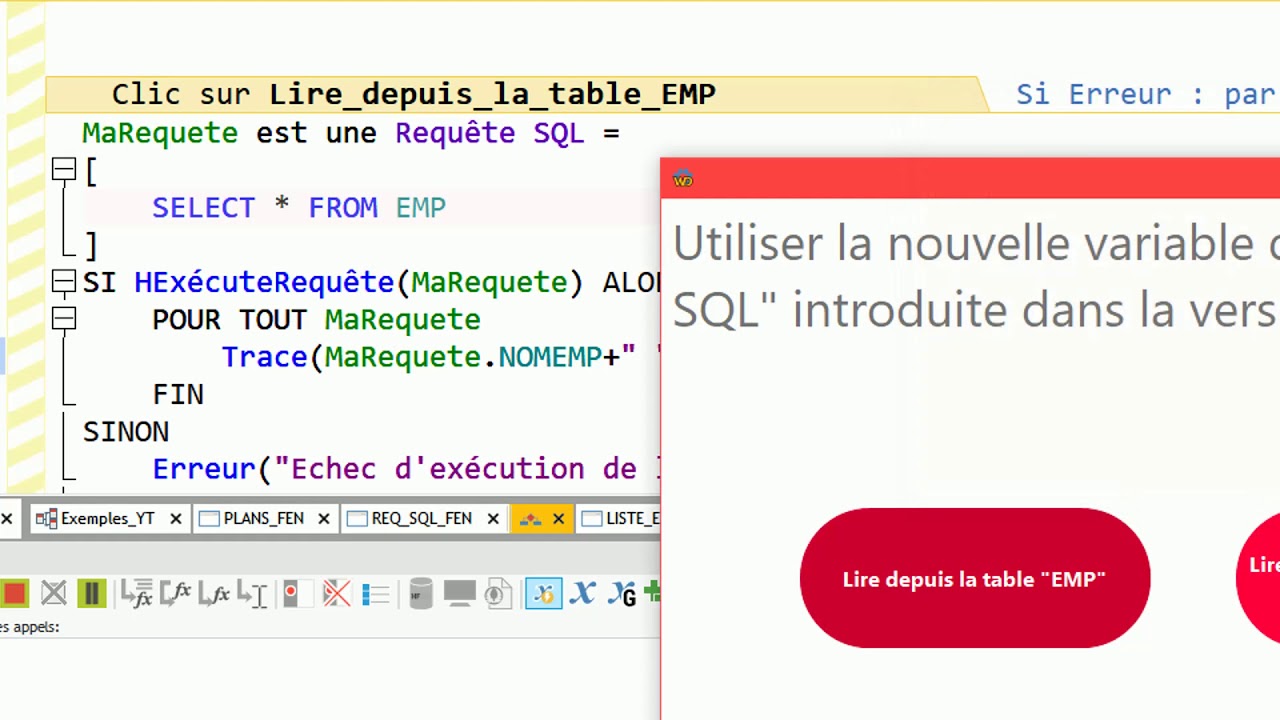This screenshot has width=1280, height=720.
Task: Pause execution with the green pause button
Action: [91, 594]
